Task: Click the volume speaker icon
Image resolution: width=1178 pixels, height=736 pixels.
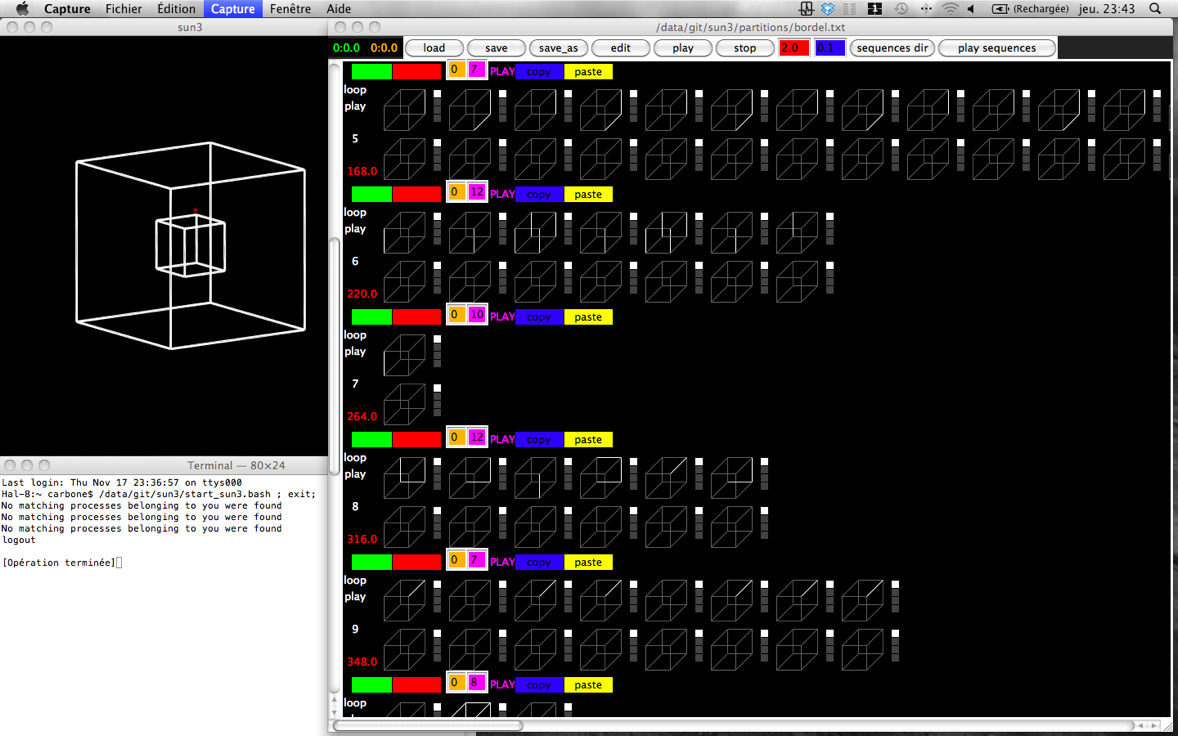Action: click(x=971, y=9)
